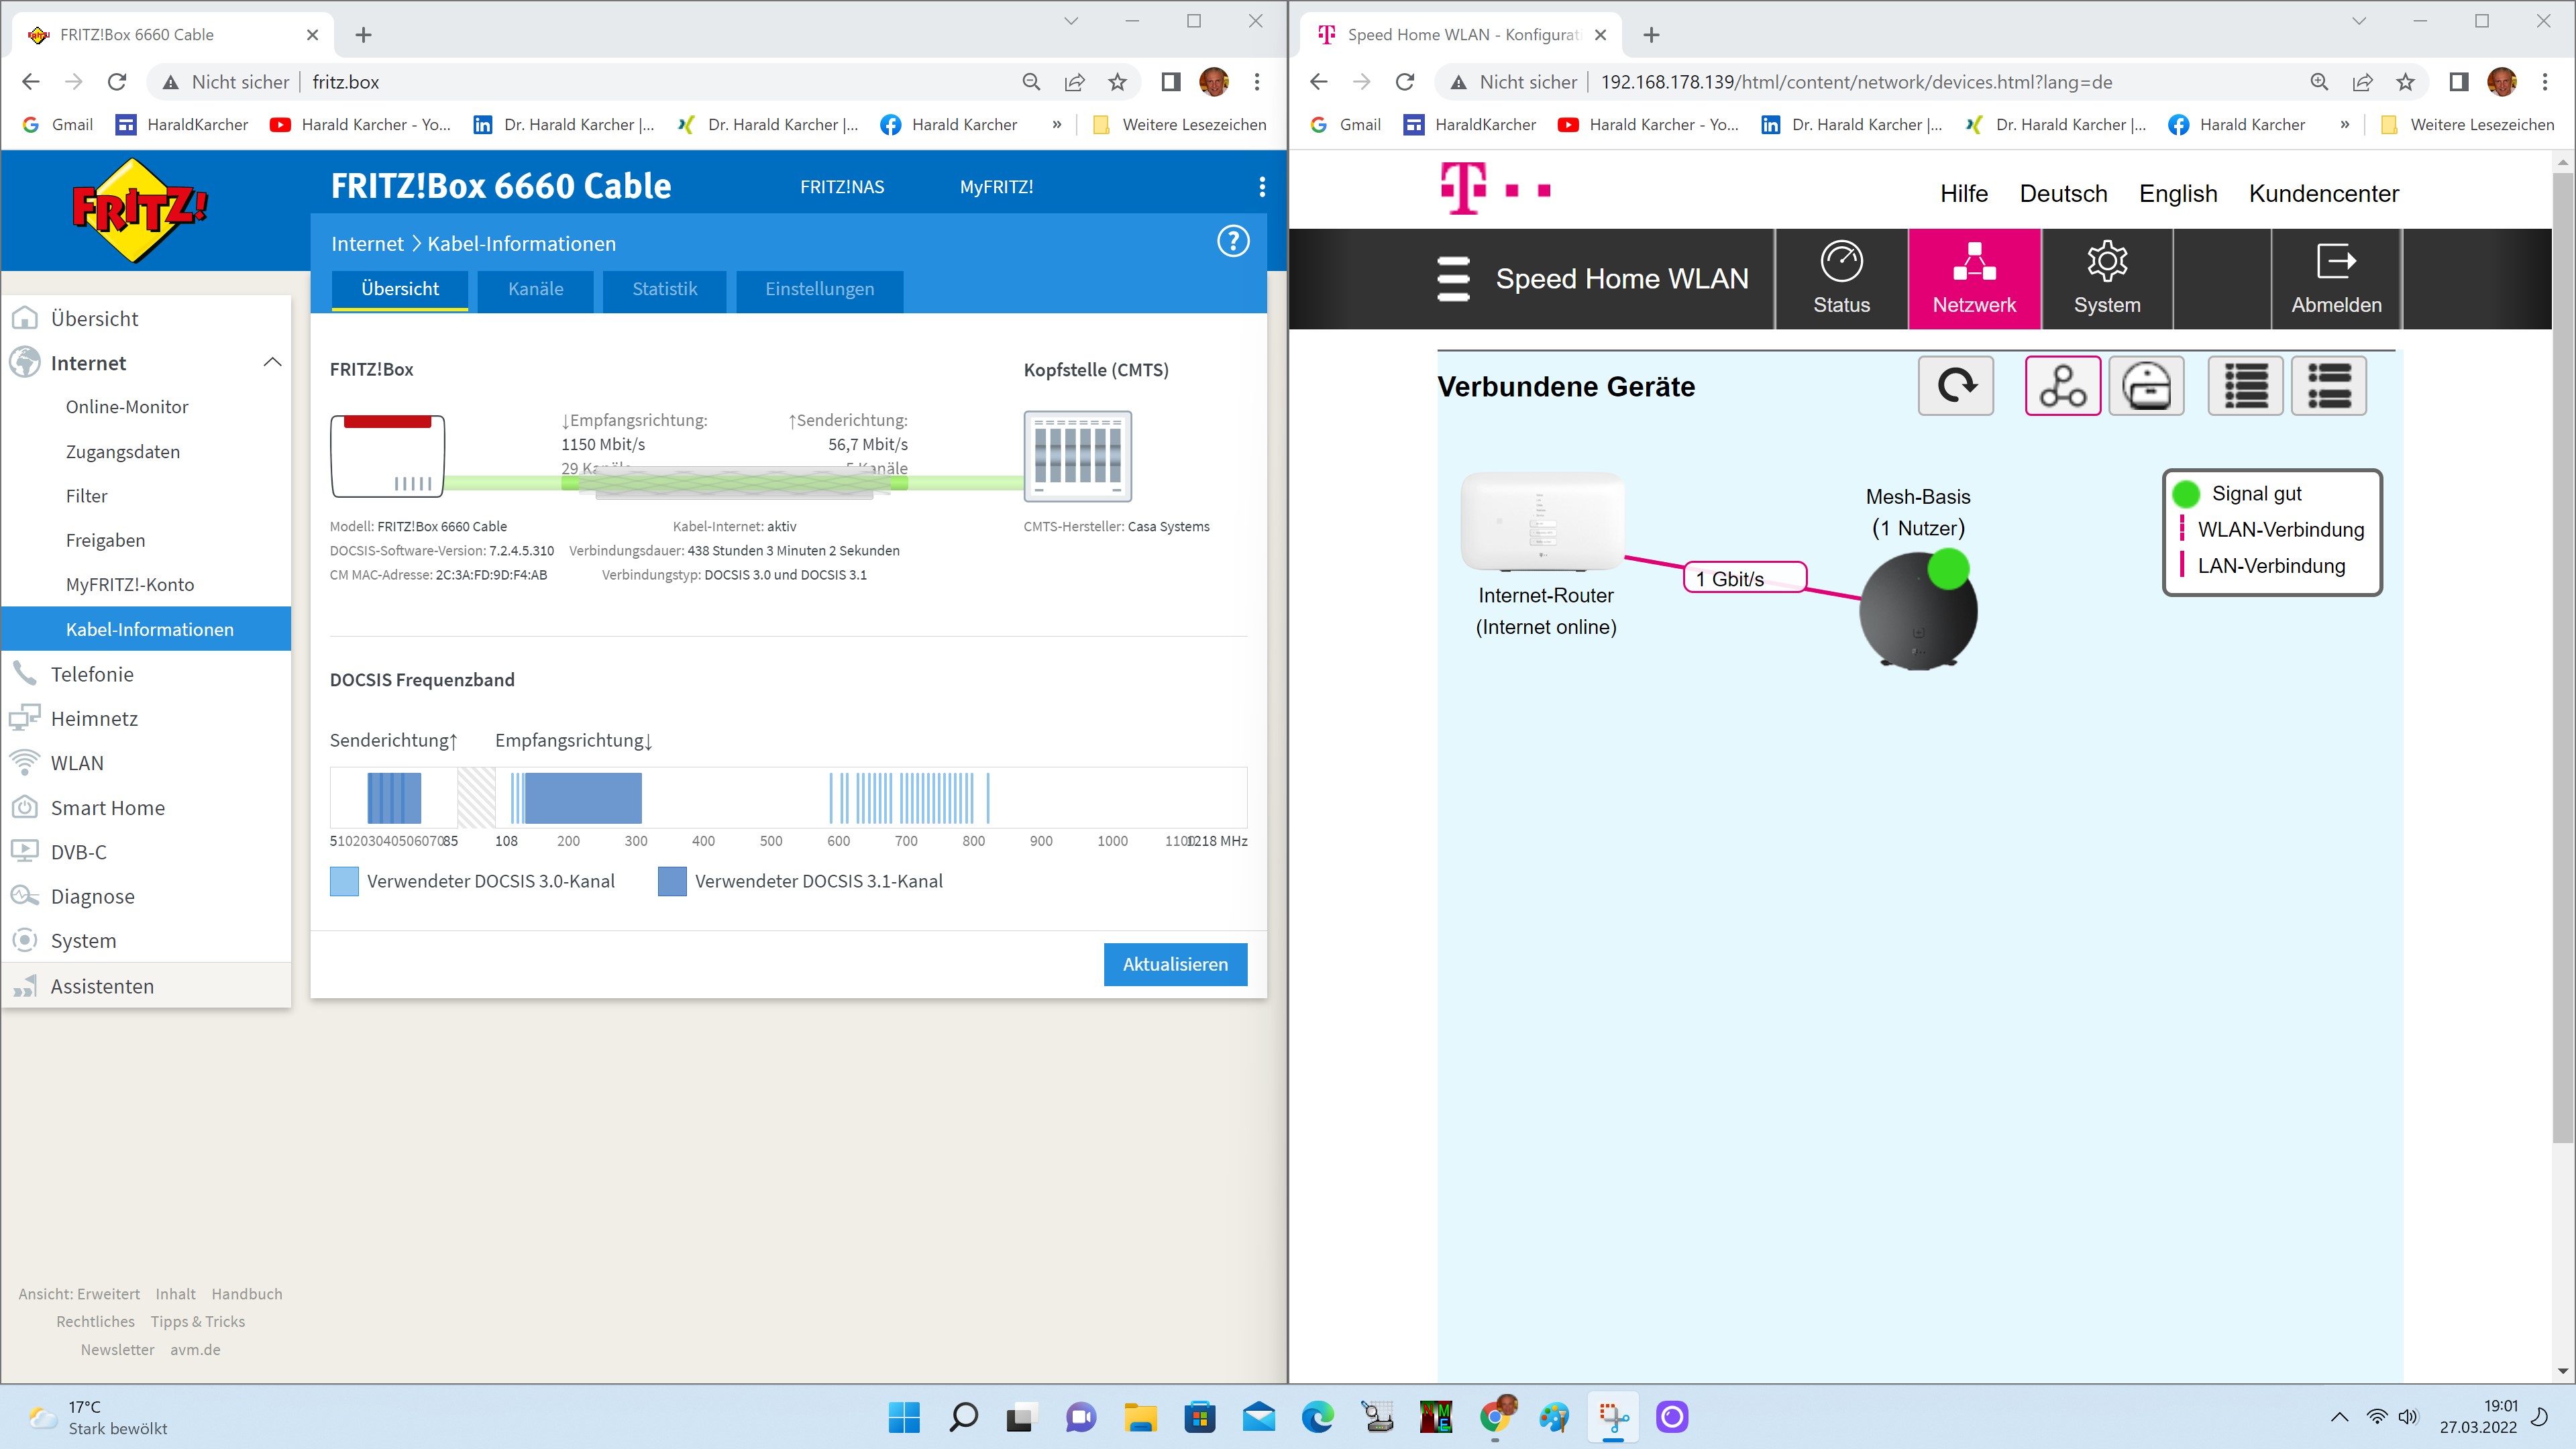
Task: Show more bookmarks in the FRITZ!Box window
Action: coord(1056,124)
